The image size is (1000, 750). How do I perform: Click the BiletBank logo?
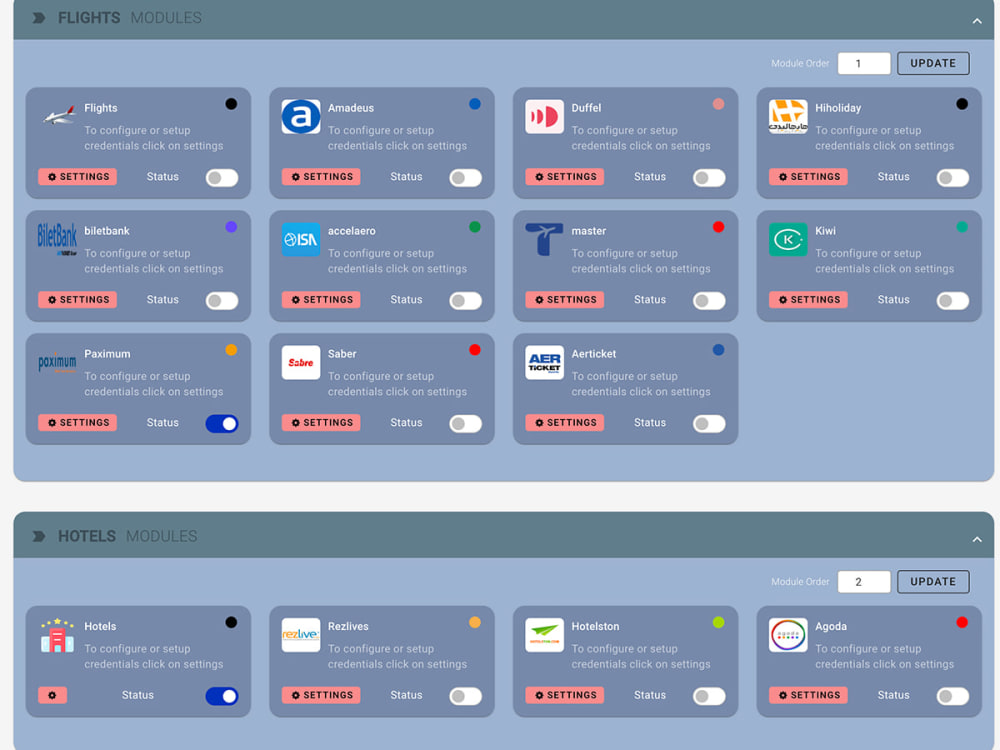57,239
